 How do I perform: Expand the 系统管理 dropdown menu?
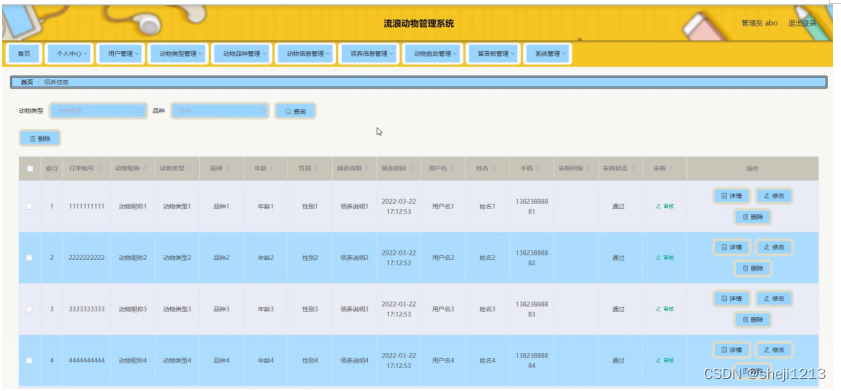click(547, 54)
